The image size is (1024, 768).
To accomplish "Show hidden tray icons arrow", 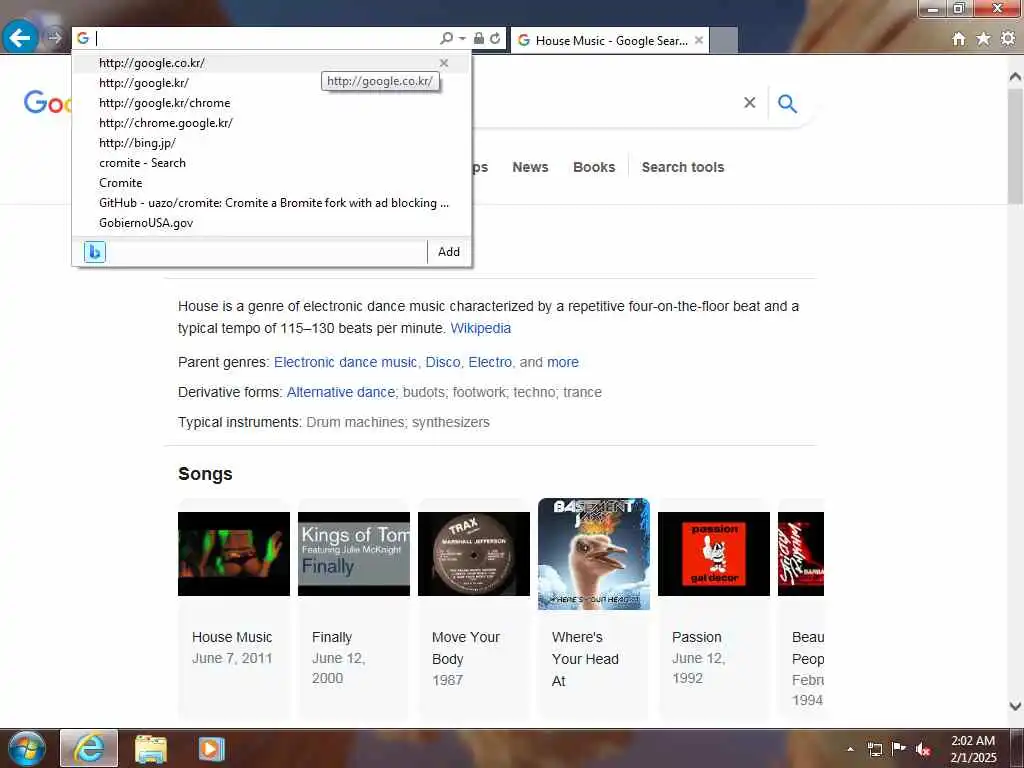I will [850, 749].
